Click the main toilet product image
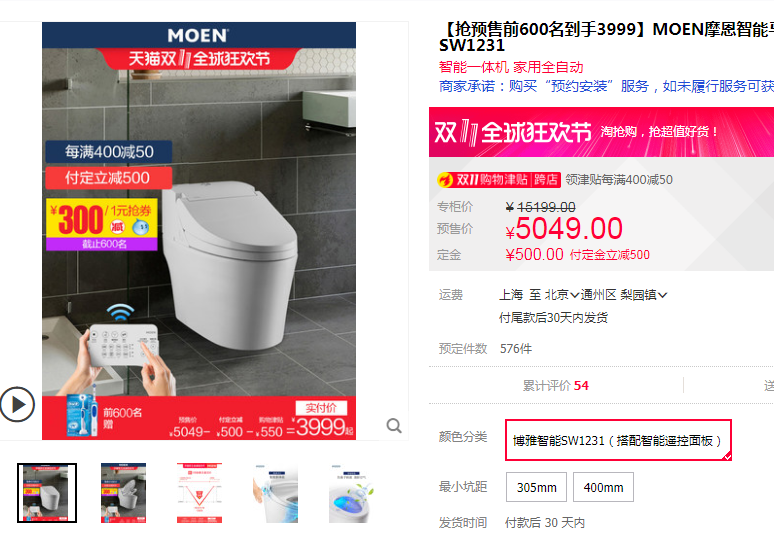Image resolution: width=774 pixels, height=537 pixels. [x=199, y=230]
